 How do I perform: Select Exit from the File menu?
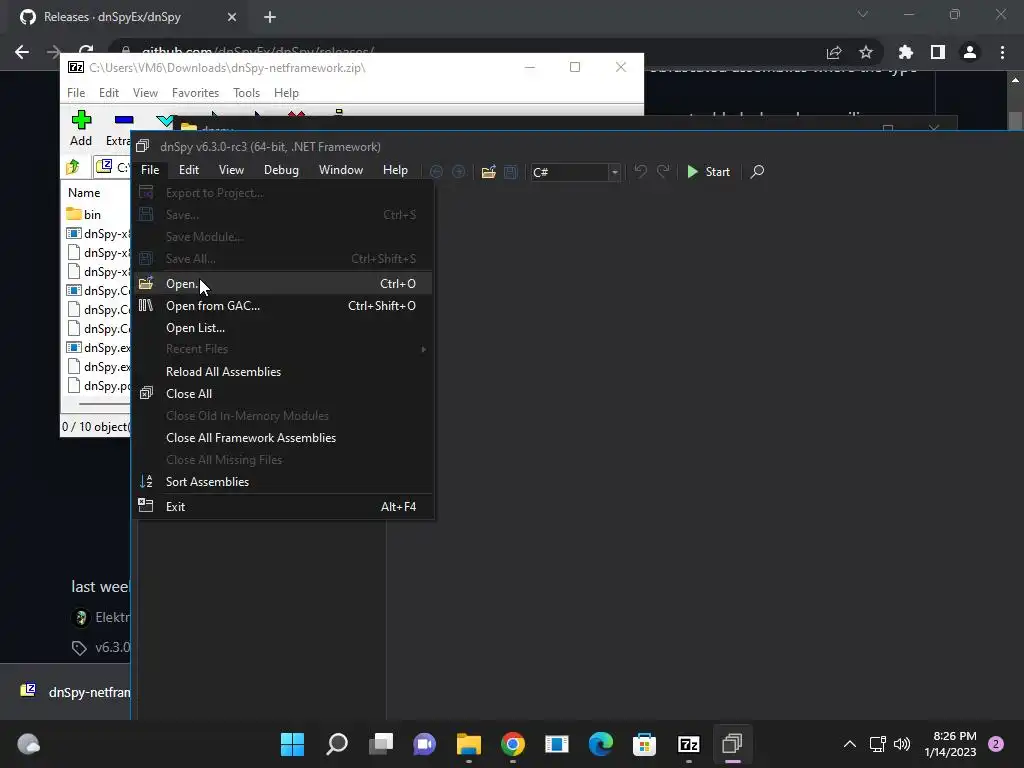(x=283, y=507)
